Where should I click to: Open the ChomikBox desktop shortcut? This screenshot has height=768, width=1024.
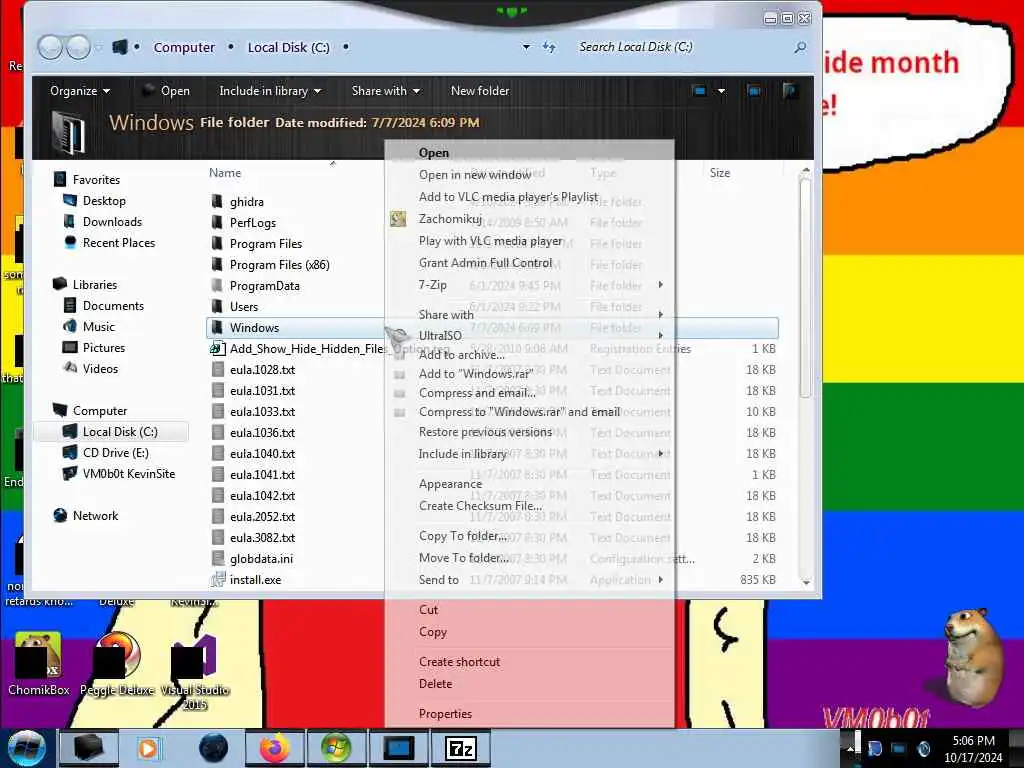(x=39, y=664)
